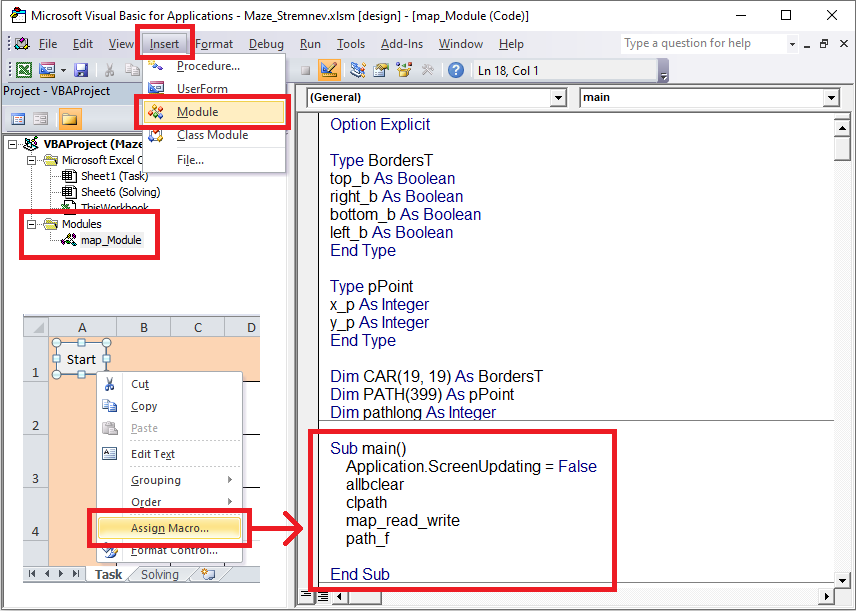Image resolution: width=856 pixels, height=611 pixels.
Task: Click the View Object icon in the Project pane
Action: 41,118
